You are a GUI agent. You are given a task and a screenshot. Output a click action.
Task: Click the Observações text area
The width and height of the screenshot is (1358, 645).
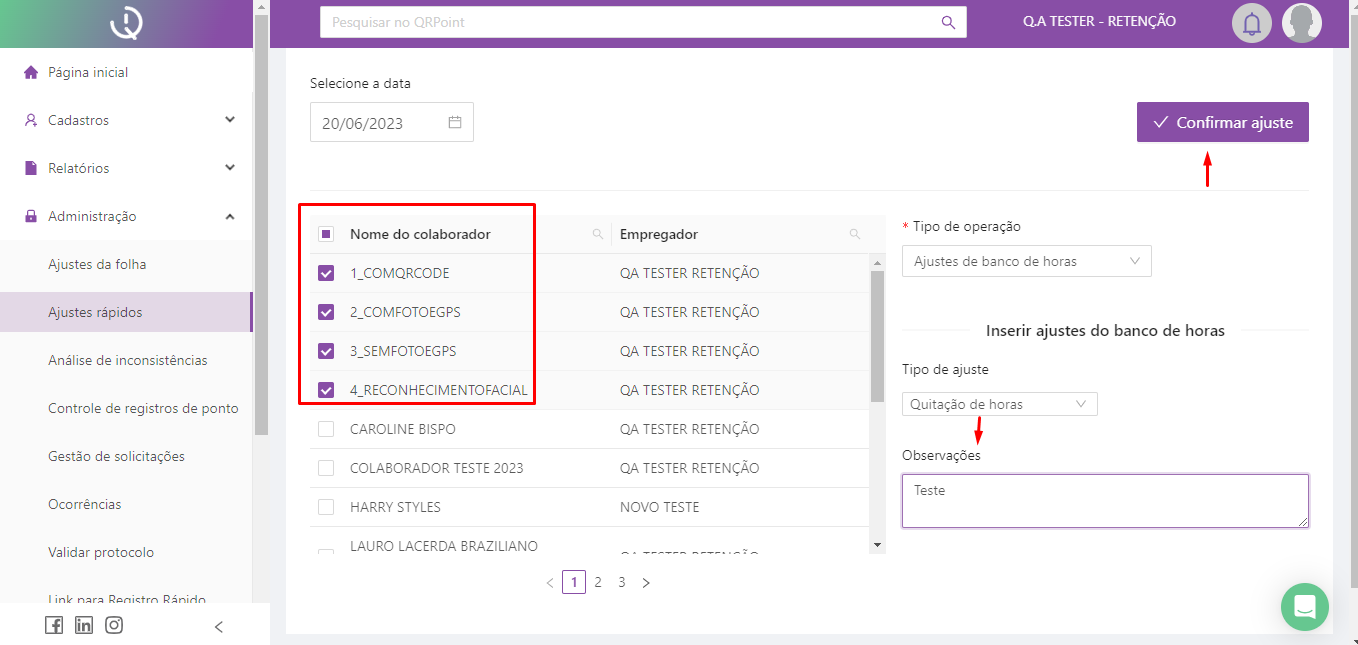coord(1104,500)
